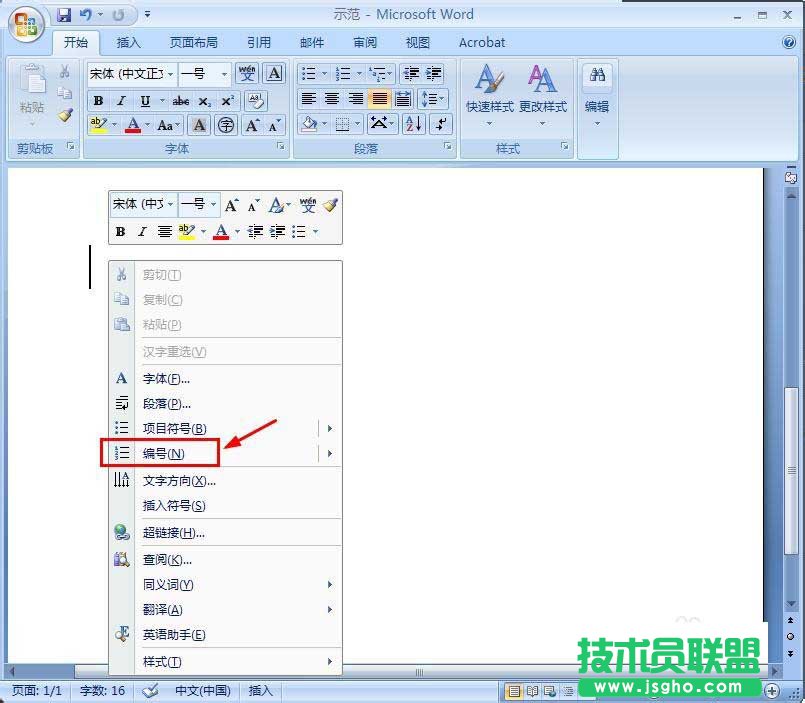Click the Enclose Characters circle icon
805x703 pixels.
pos(226,125)
